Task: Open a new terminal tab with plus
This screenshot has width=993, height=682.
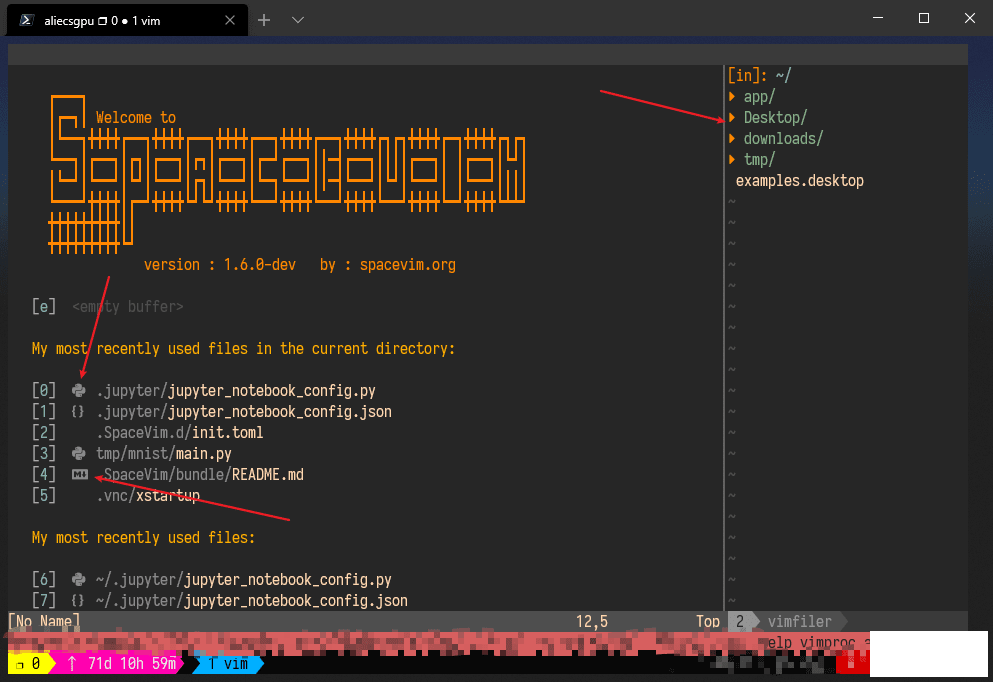Action: [264, 20]
